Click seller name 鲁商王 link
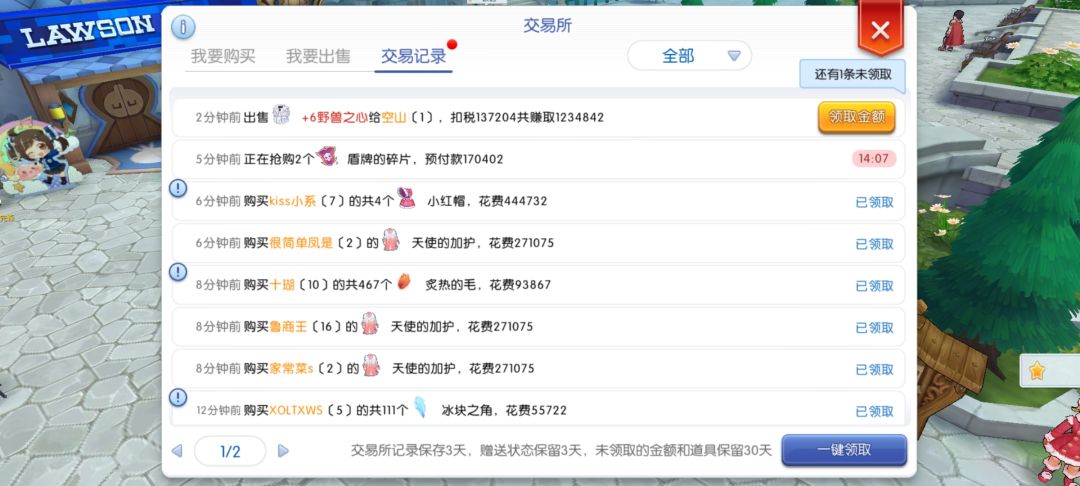Viewport: 1080px width, 486px height. [288, 326]
